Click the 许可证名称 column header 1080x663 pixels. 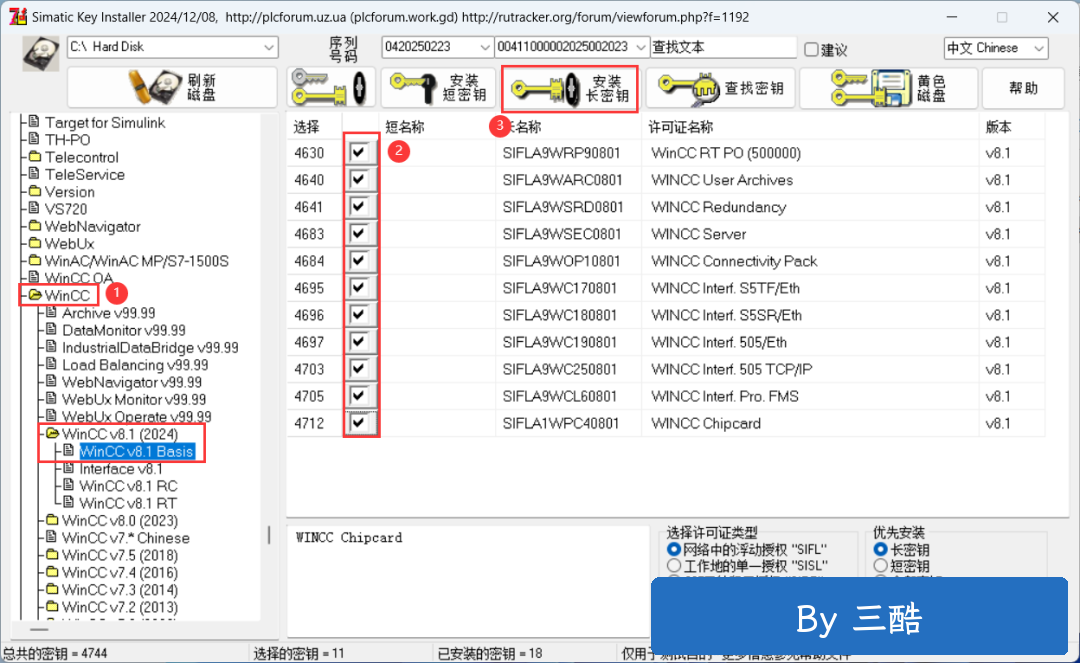tap(681, 127)
